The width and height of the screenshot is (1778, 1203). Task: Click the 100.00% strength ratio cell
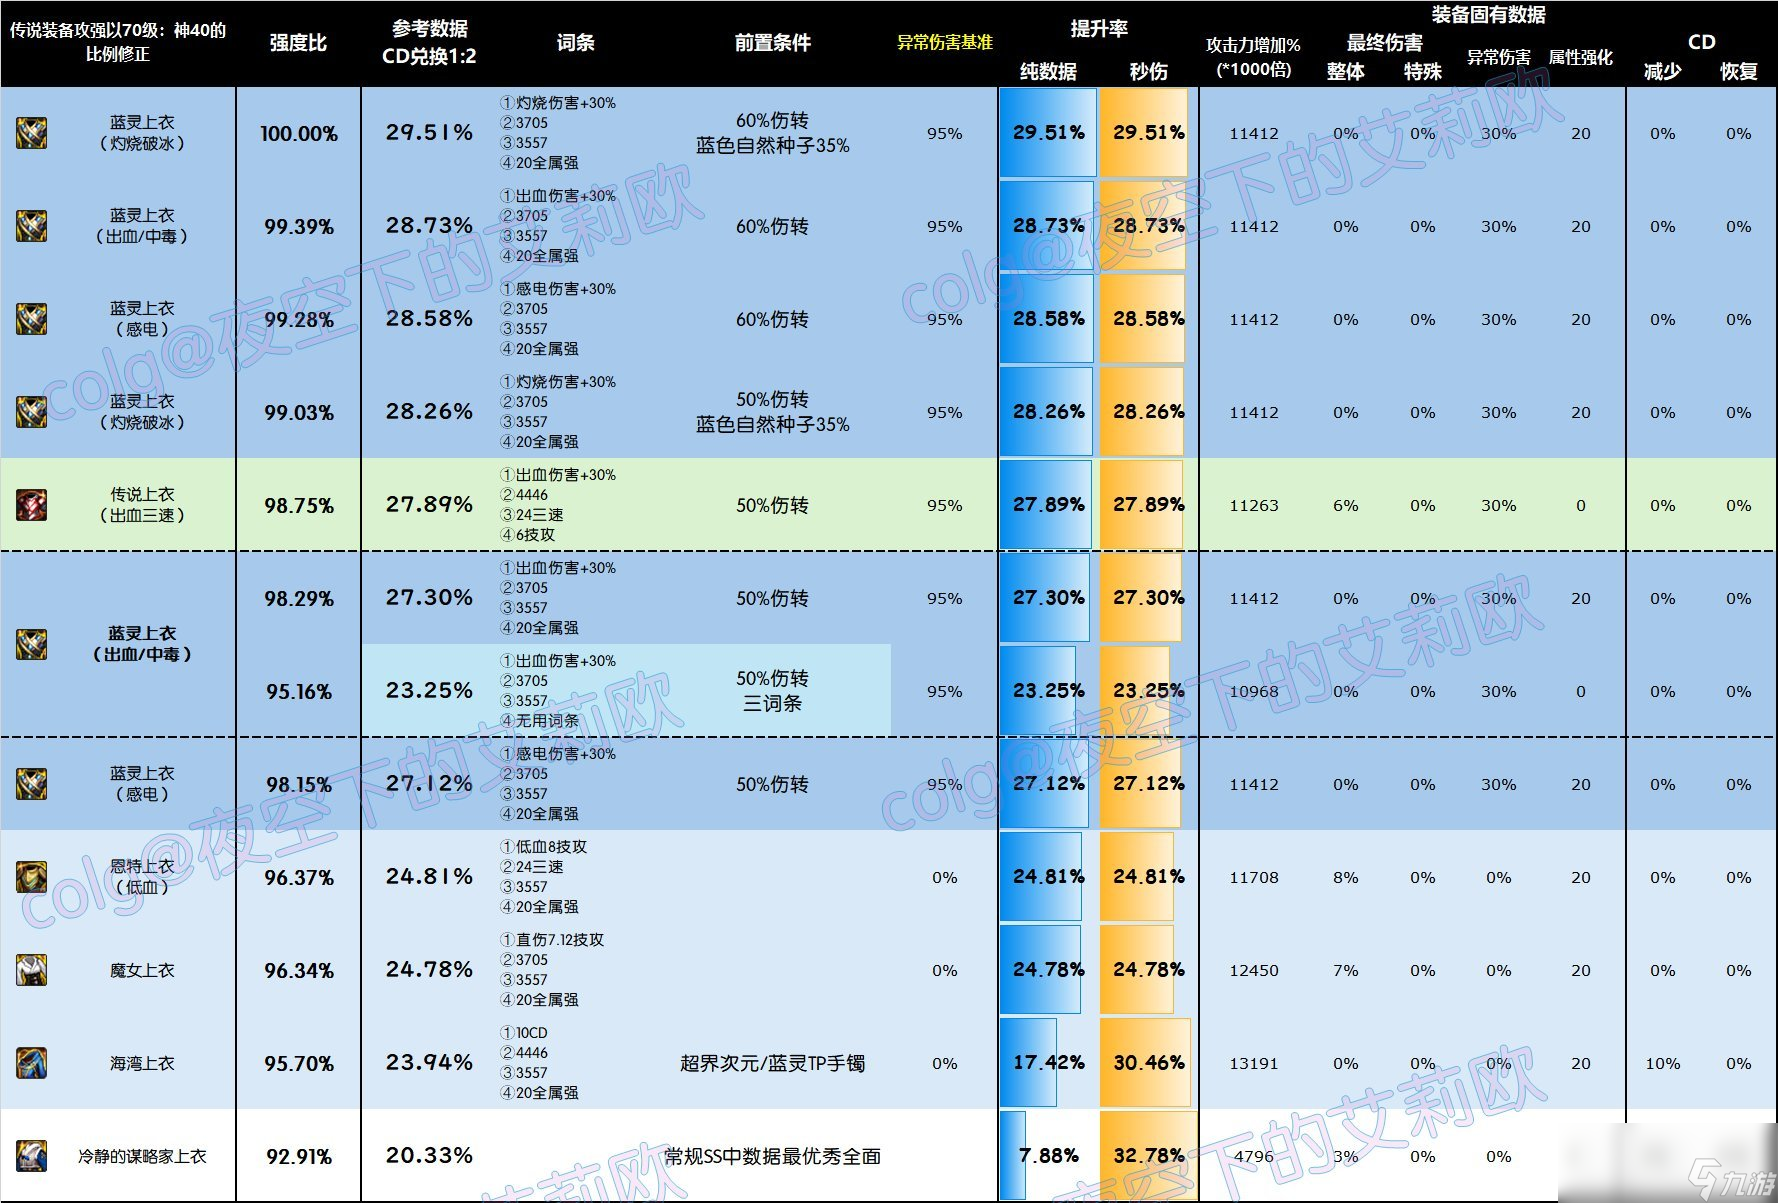tap(298, 133)
